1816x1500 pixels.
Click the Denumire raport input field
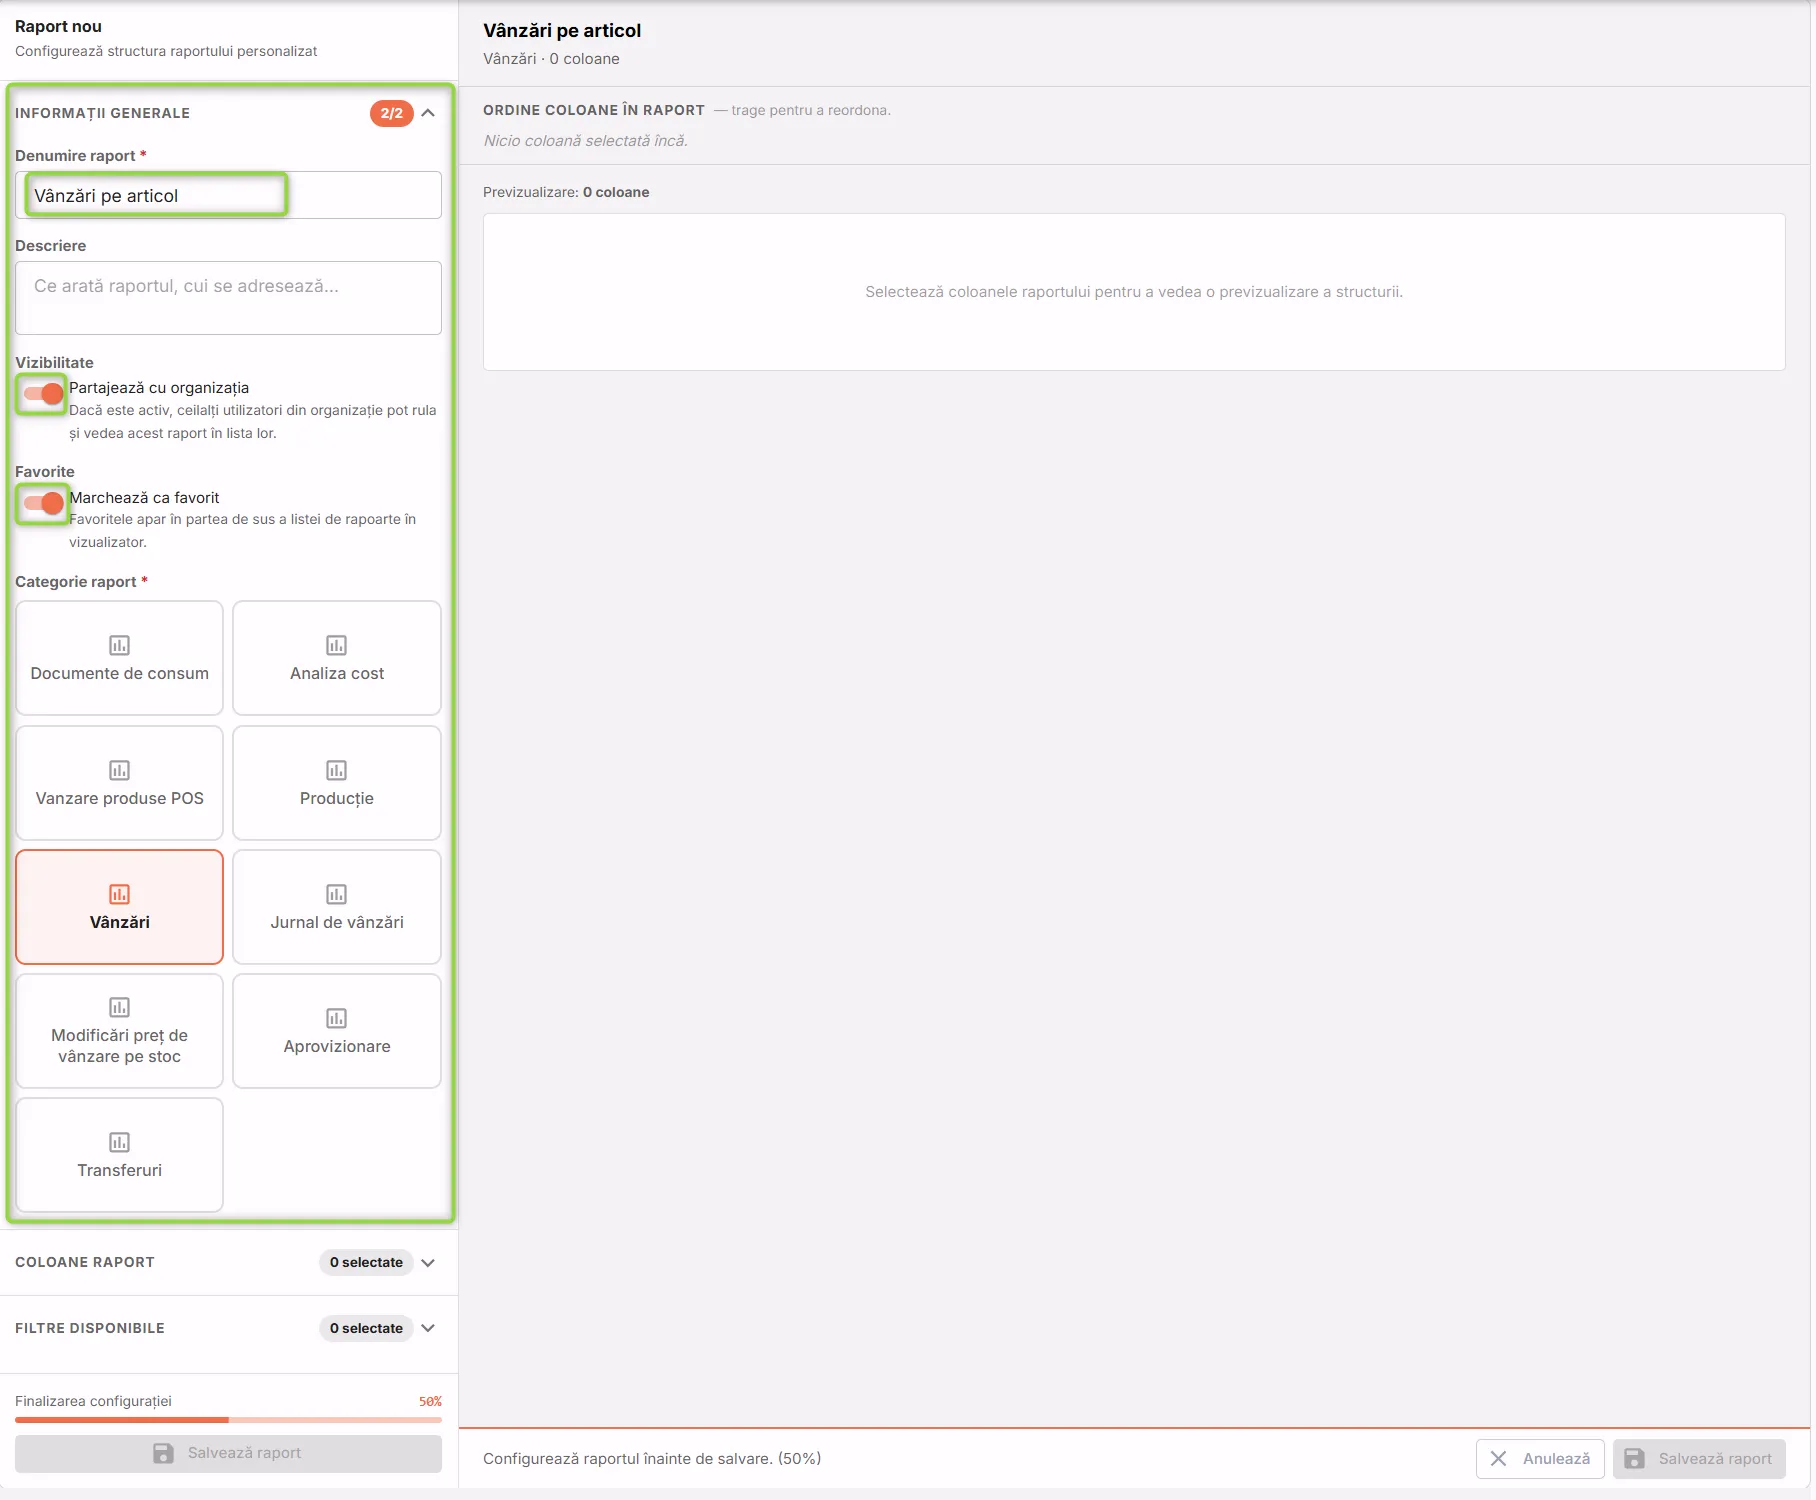point(228,195)
